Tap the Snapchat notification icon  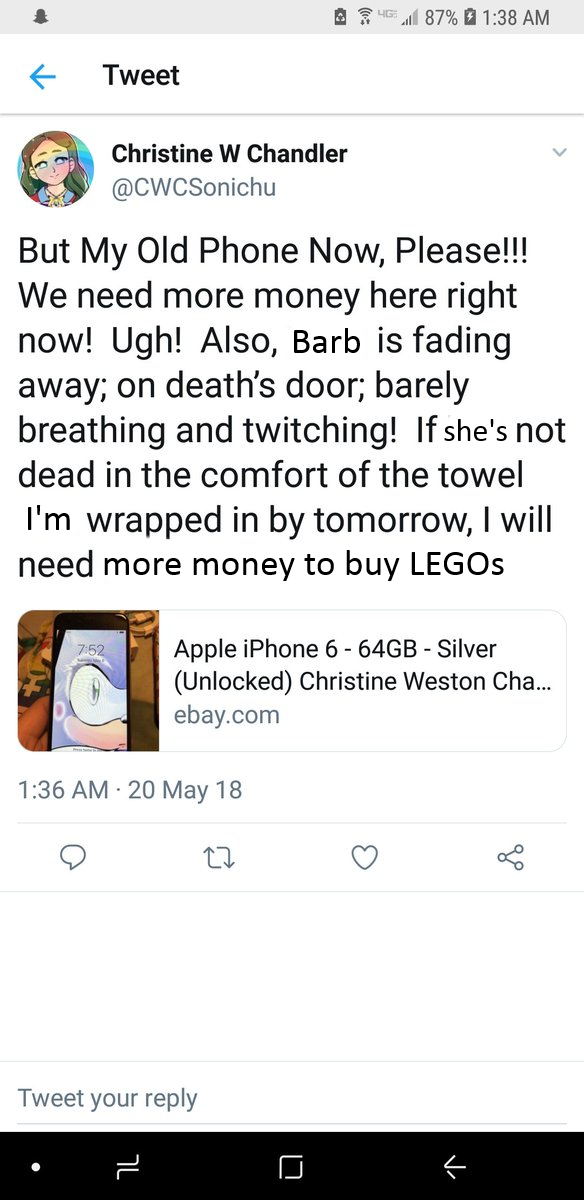coord(42,16)
